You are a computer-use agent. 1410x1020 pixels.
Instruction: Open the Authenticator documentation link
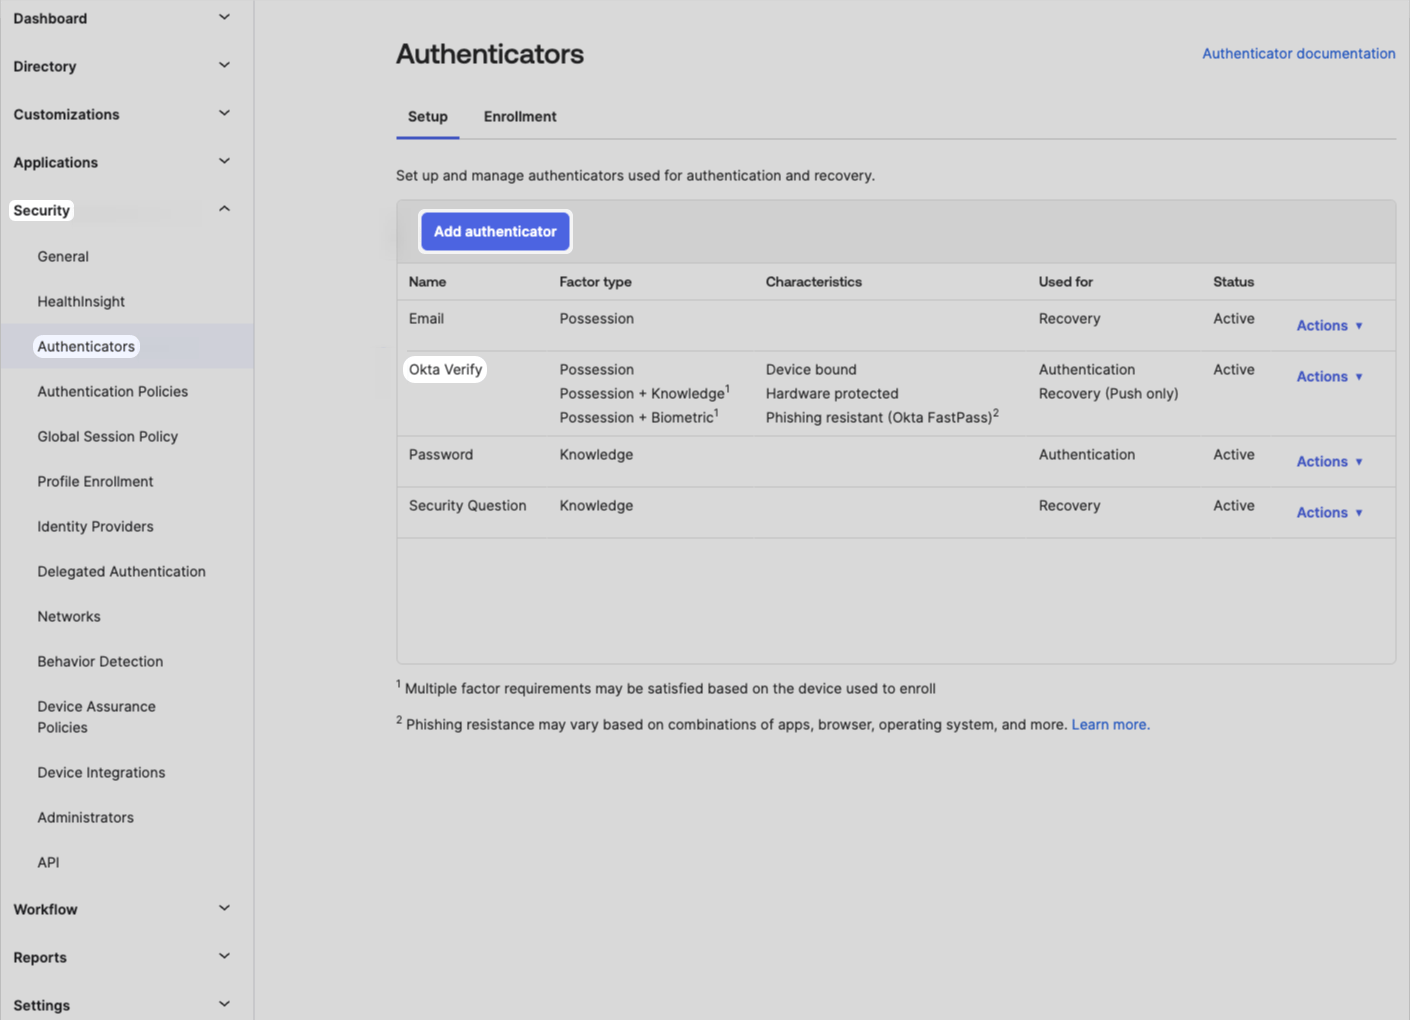point(1298,53)
